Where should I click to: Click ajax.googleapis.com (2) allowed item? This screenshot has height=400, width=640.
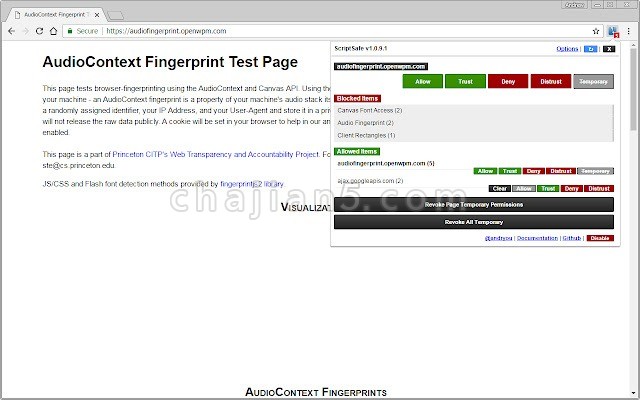point(370,180)
